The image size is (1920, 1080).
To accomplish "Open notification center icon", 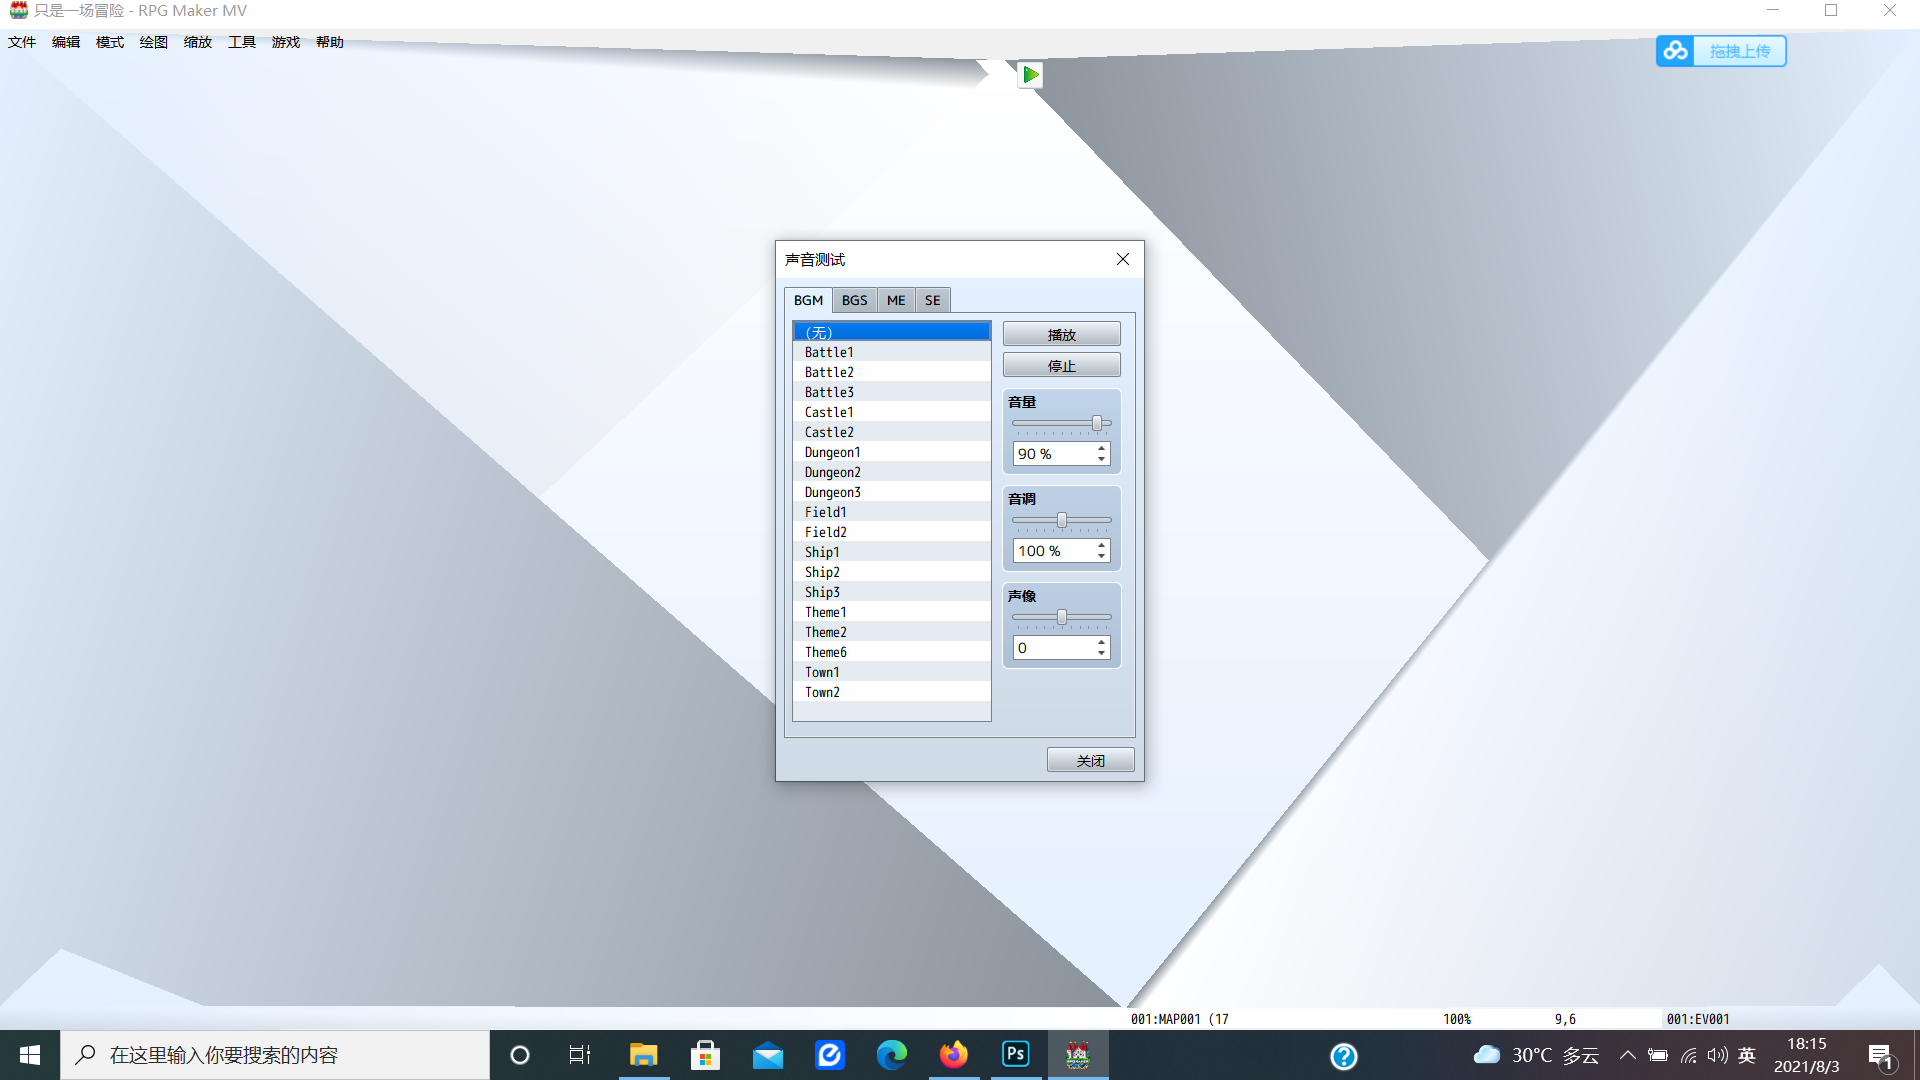I will (1881, 1056).
